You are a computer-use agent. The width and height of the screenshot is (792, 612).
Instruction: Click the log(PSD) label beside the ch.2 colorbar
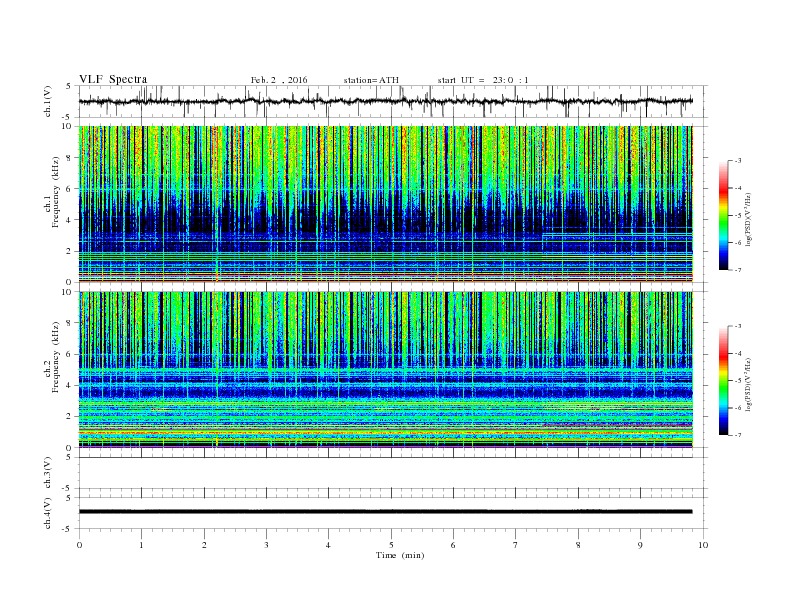pos(750,385)
